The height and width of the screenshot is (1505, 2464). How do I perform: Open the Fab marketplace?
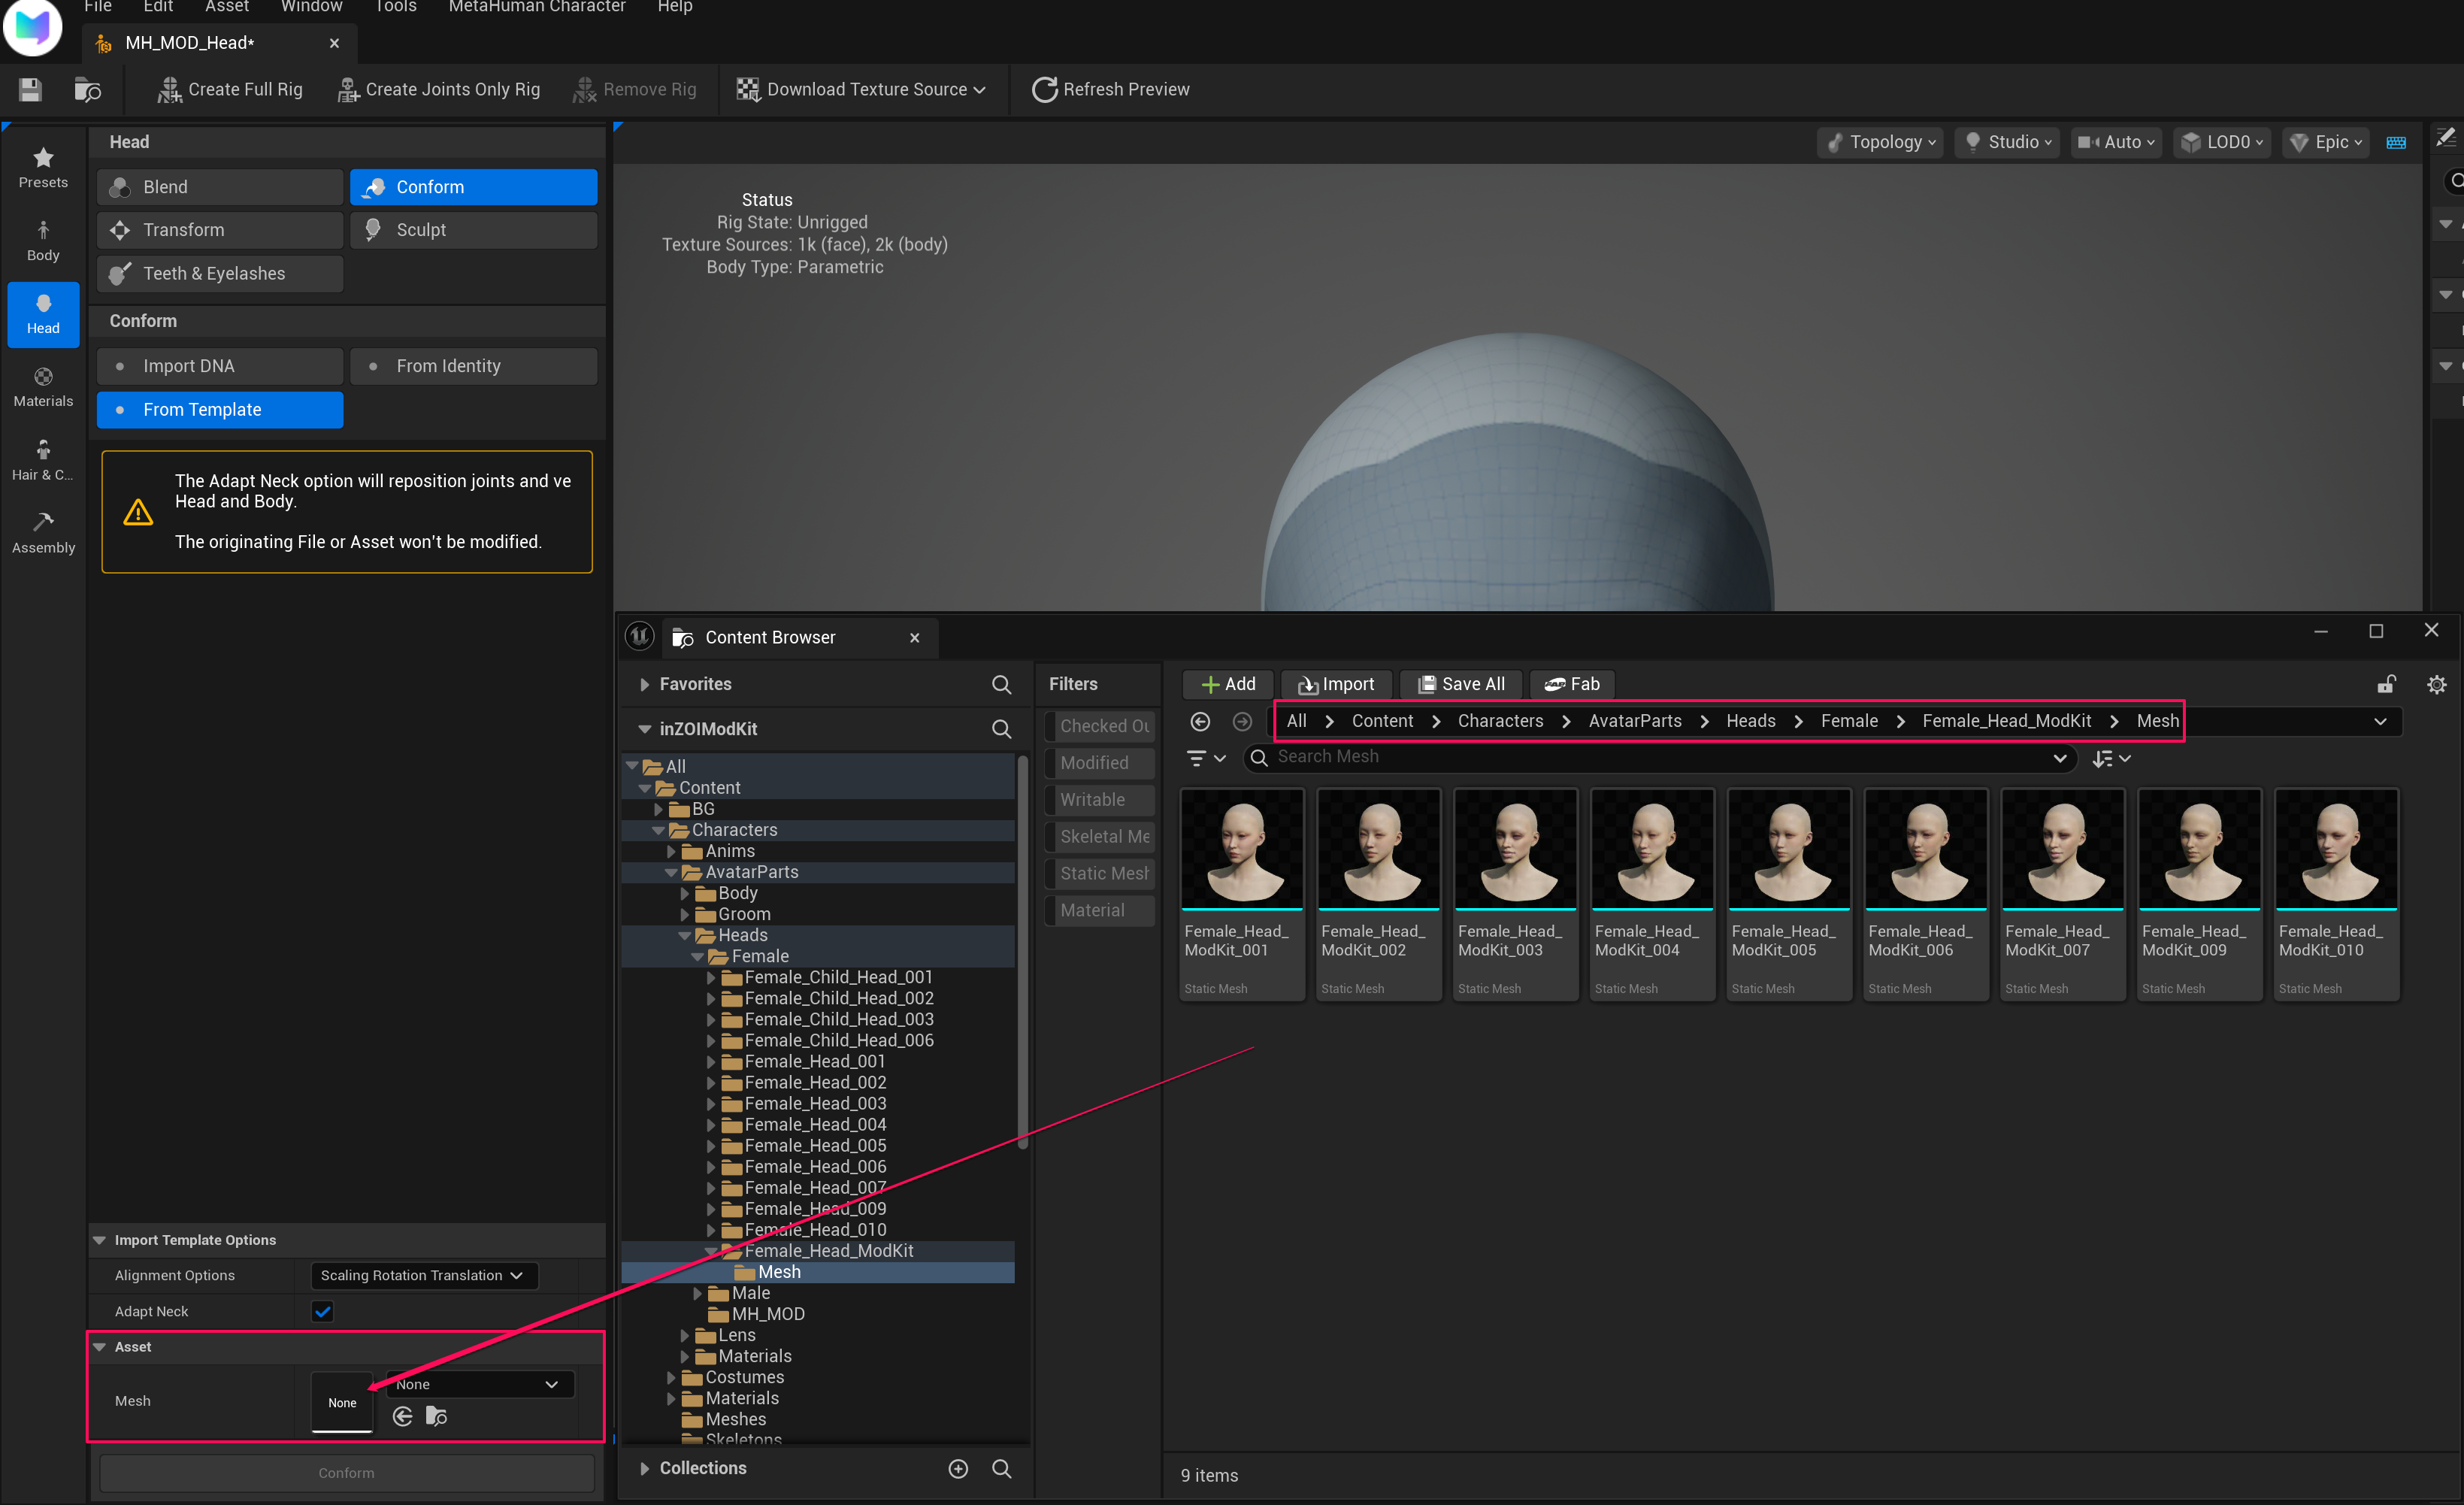click(x=1572, y=684)
